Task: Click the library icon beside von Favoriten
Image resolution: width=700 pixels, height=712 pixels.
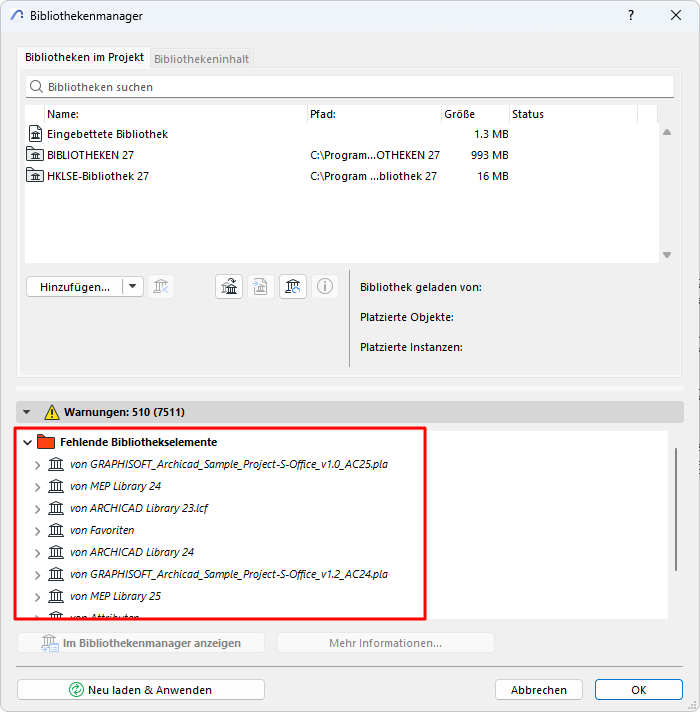Action: [x=56, y=530]
